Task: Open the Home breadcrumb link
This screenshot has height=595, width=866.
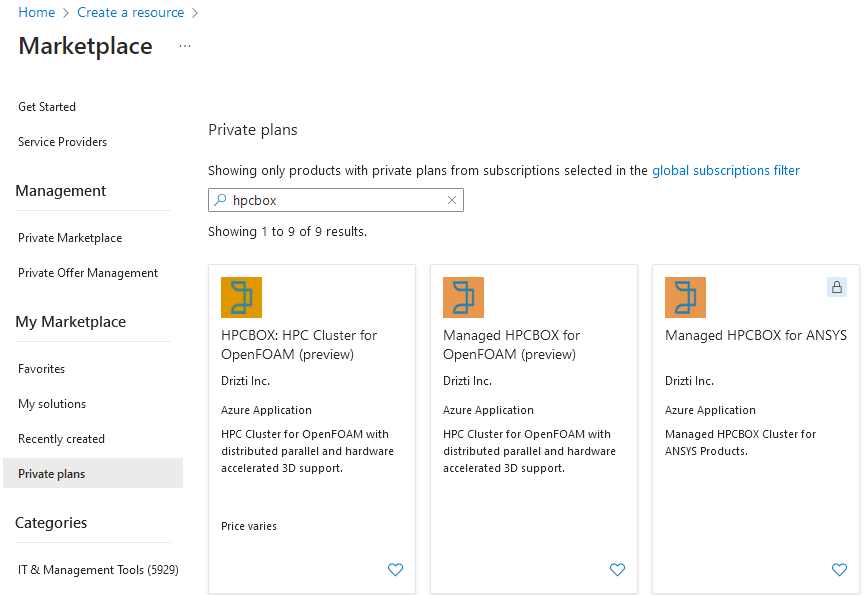Action: (36, 12)
